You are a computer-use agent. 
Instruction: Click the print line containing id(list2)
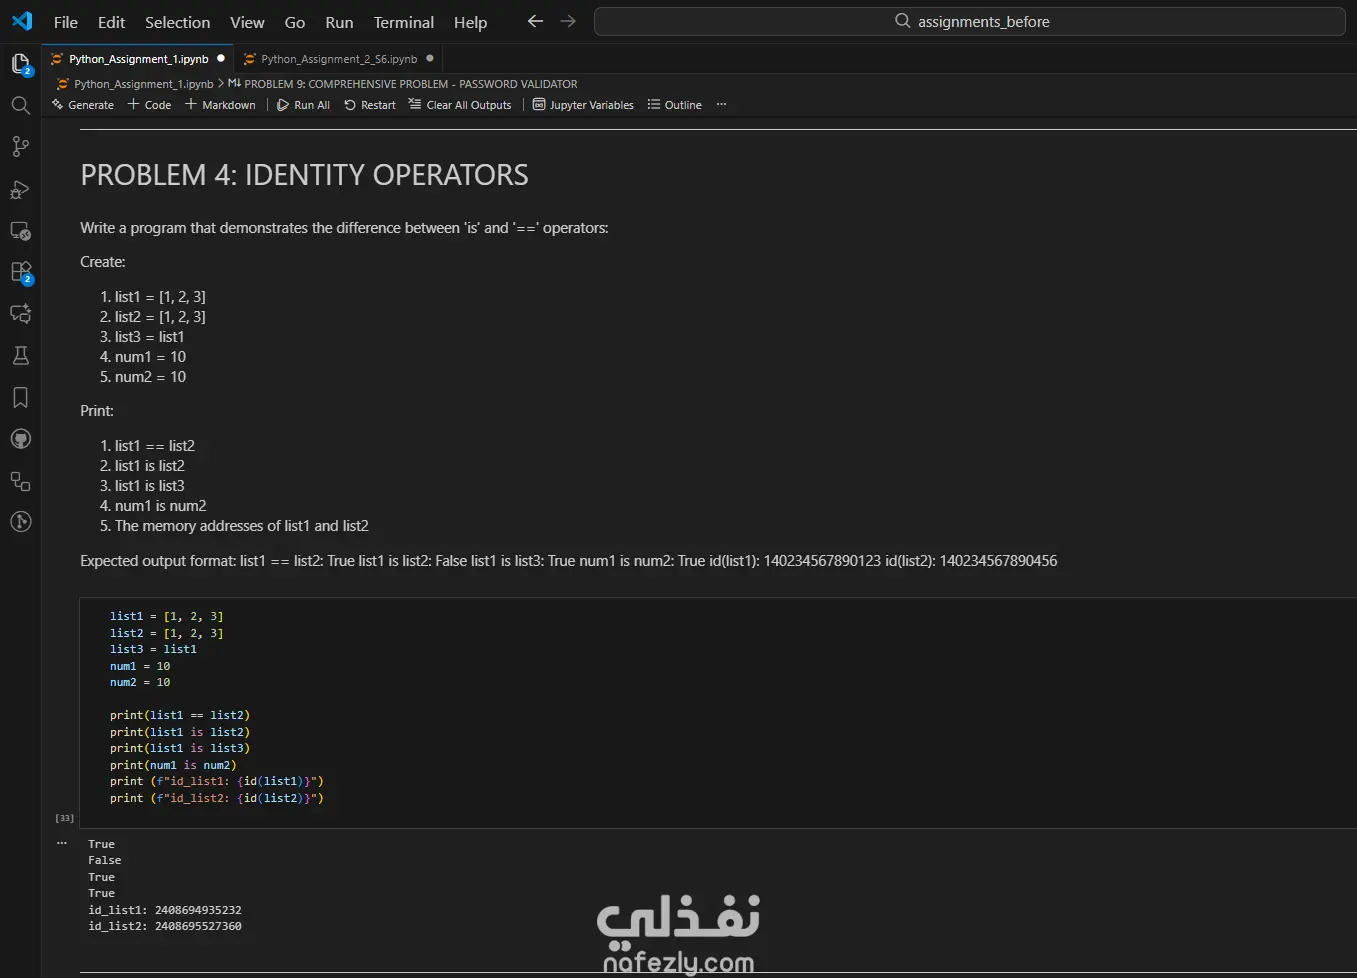(217, 798)
